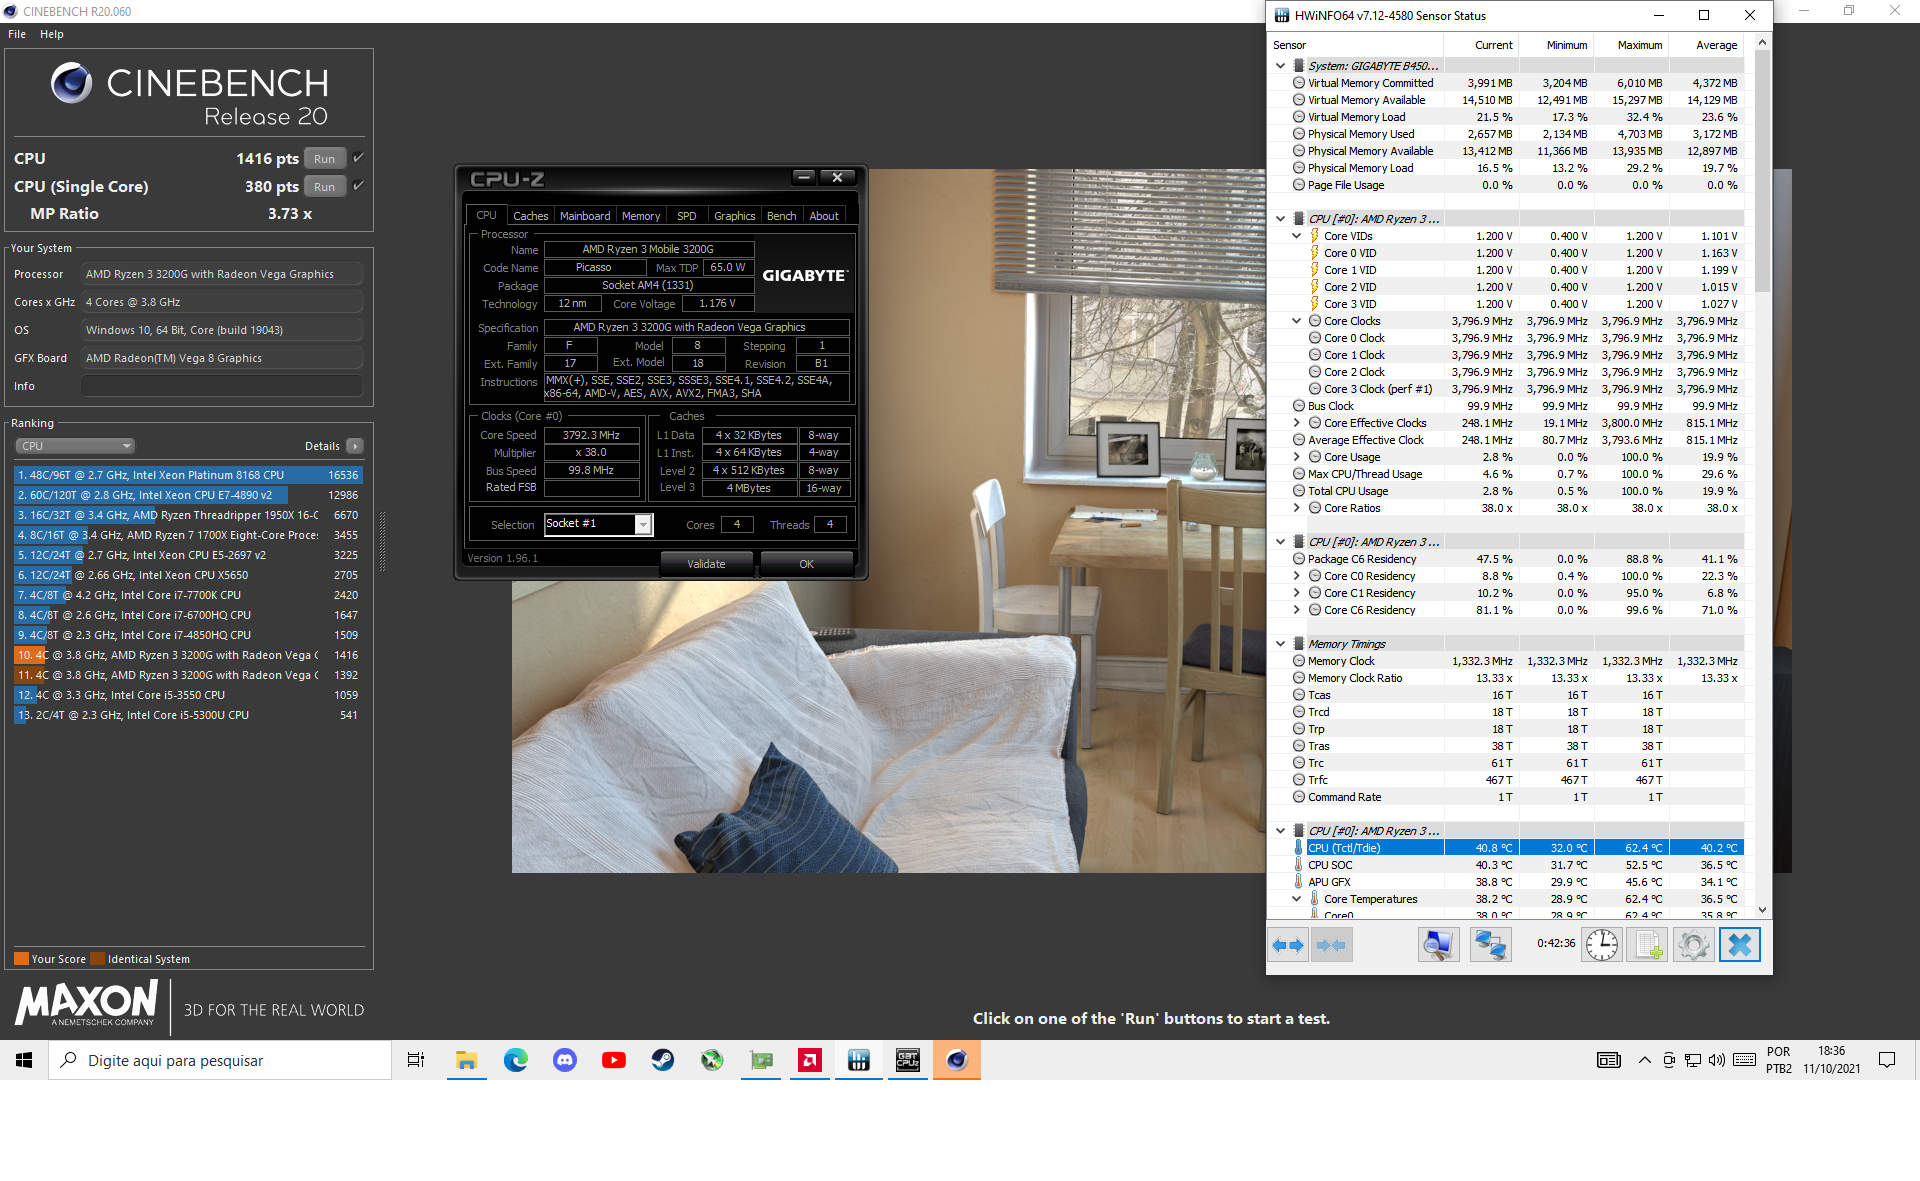Show hidden tray icons chevron
1920x1181 pixels.
coord(1644,1060)
